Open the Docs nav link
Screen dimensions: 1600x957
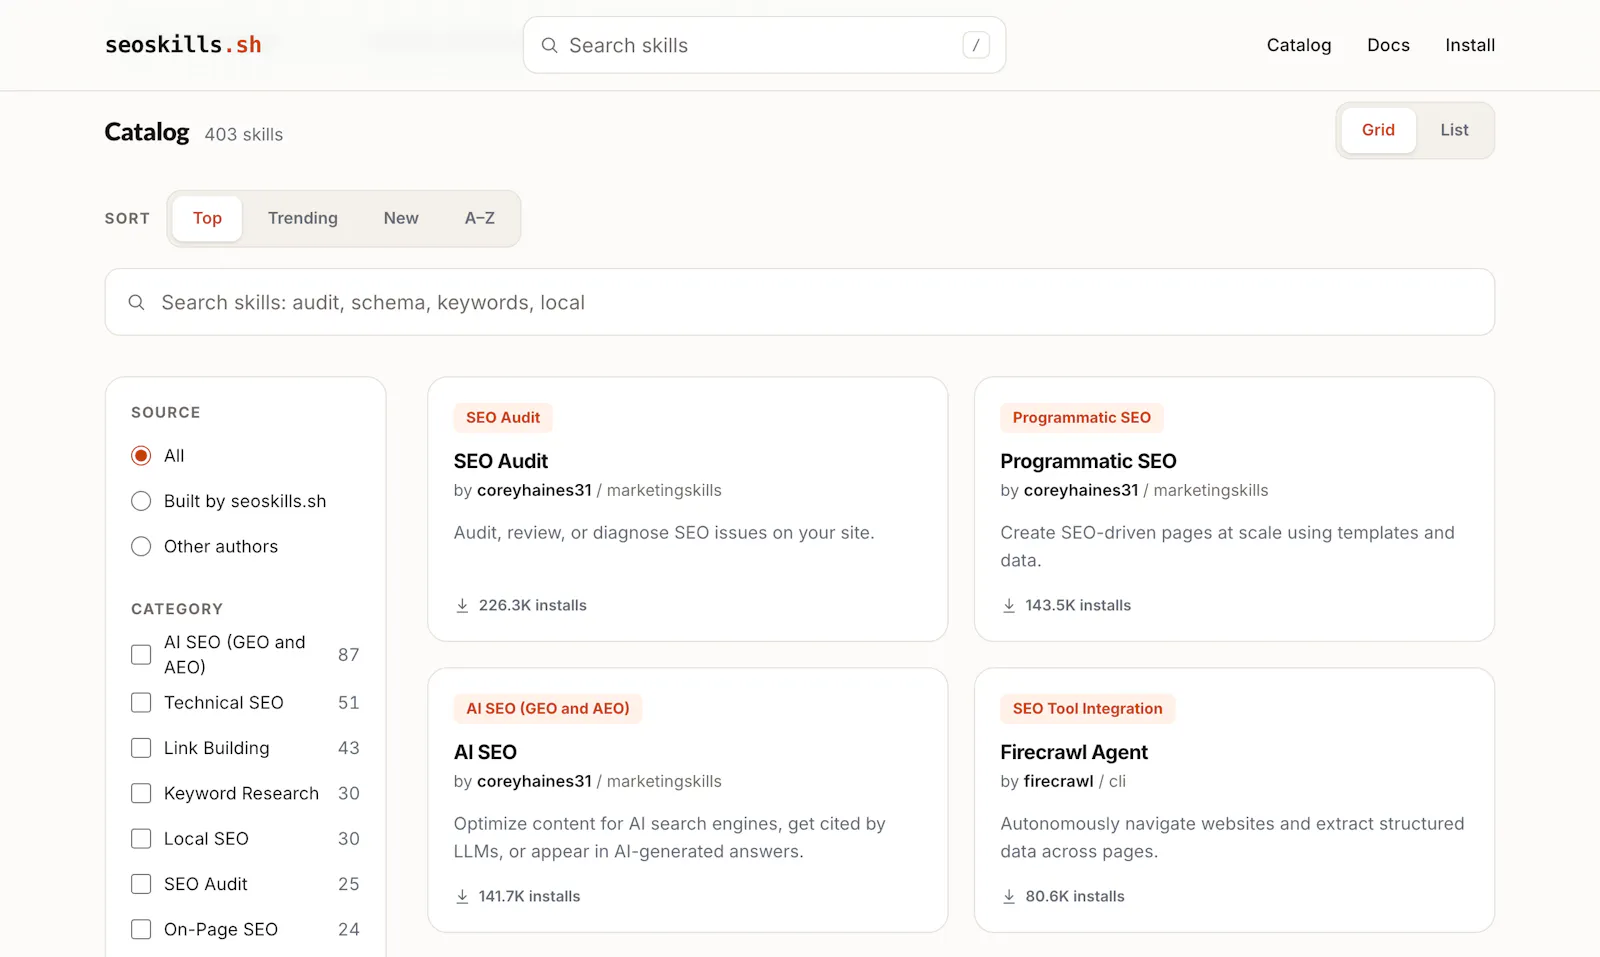(x=1388, y=45)
